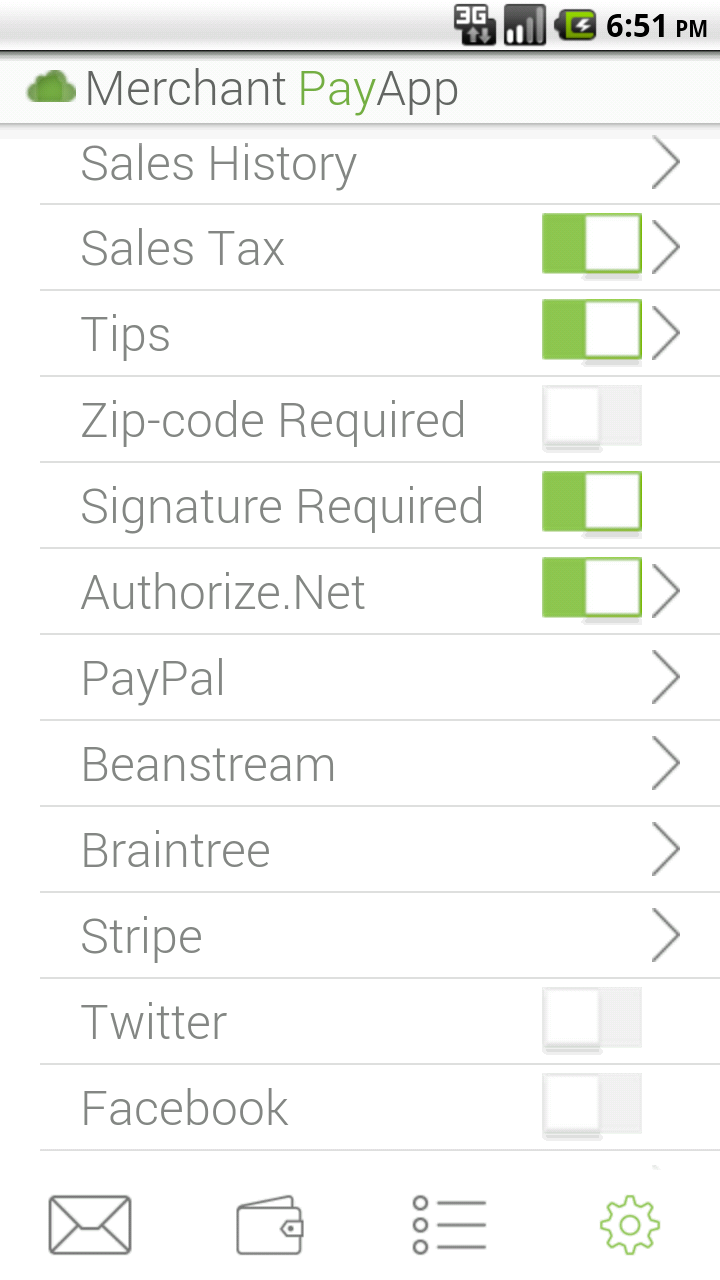Expand Sales History with its chevron
The image size is (720, 1280).
(x=665, y=163)
